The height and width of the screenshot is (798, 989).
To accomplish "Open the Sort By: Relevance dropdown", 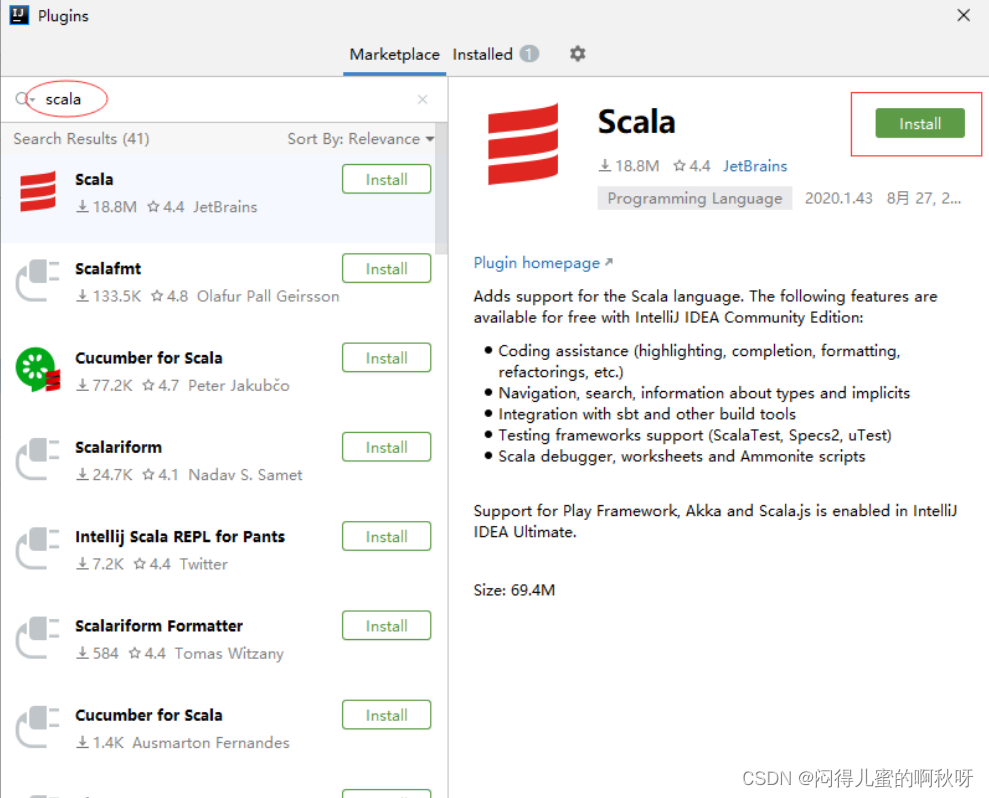I will [x=361, y=139].
